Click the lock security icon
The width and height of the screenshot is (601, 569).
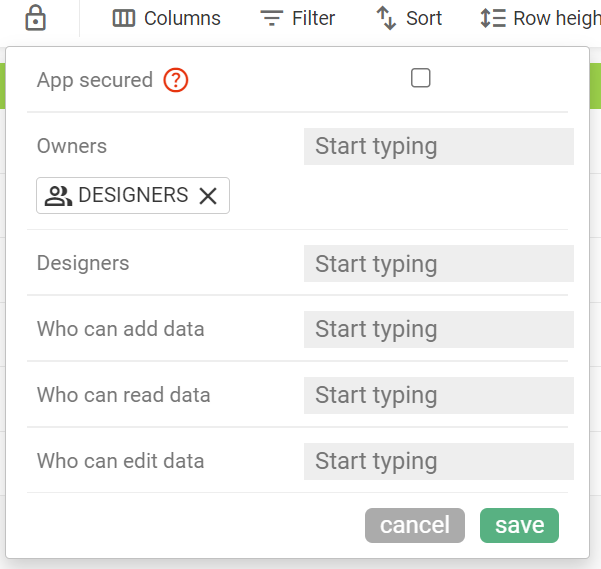[x=35, y=18]
